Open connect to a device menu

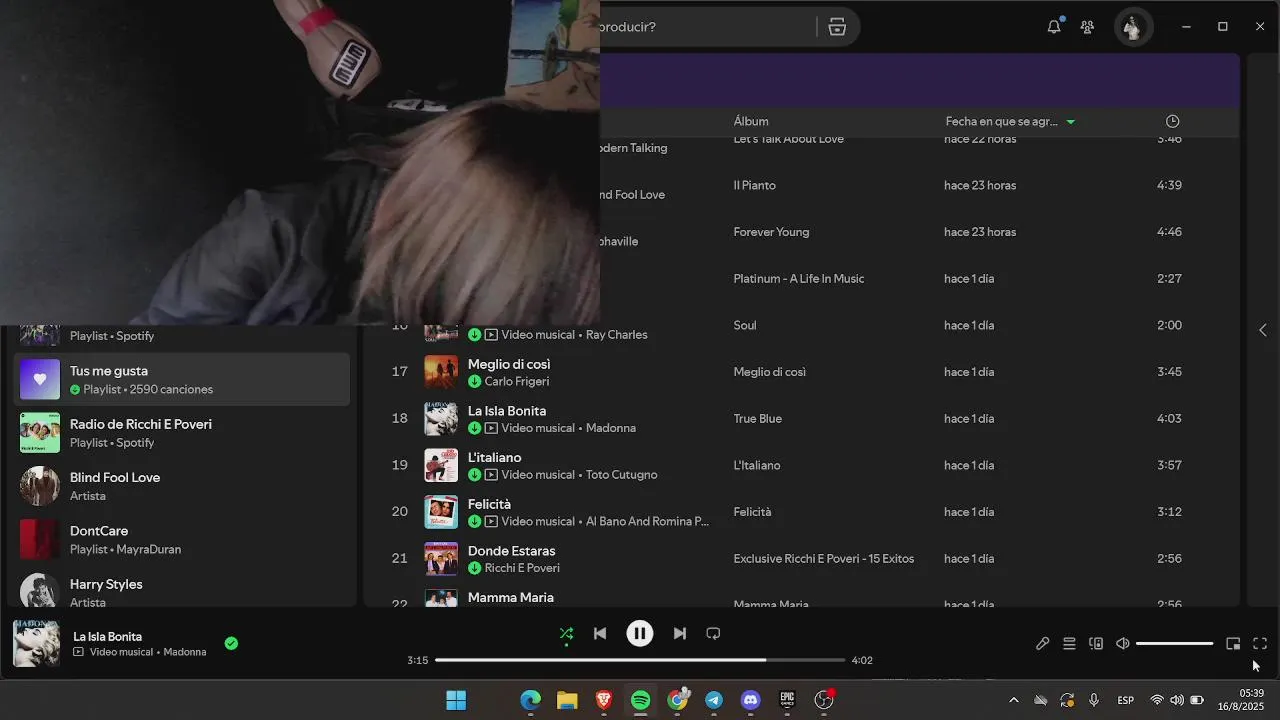click(1096, 644)
